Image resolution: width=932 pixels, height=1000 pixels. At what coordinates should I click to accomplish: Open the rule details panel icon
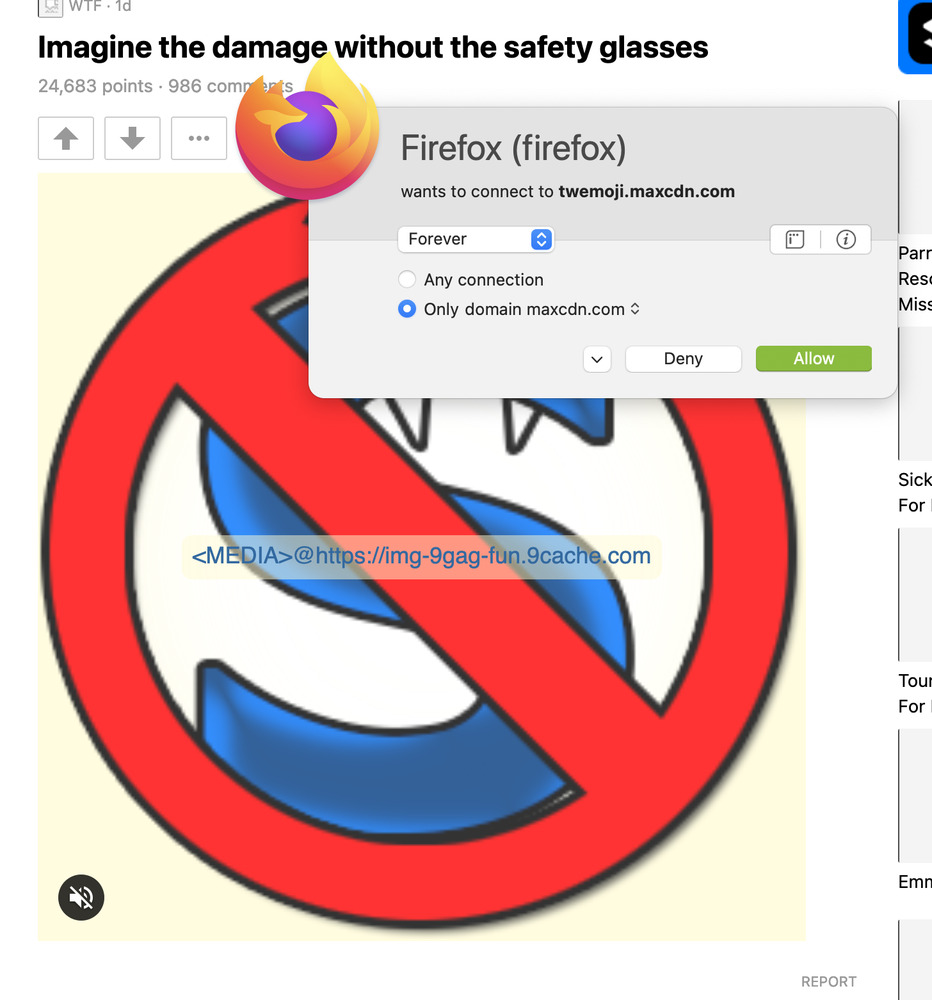[x=795, y=240]
